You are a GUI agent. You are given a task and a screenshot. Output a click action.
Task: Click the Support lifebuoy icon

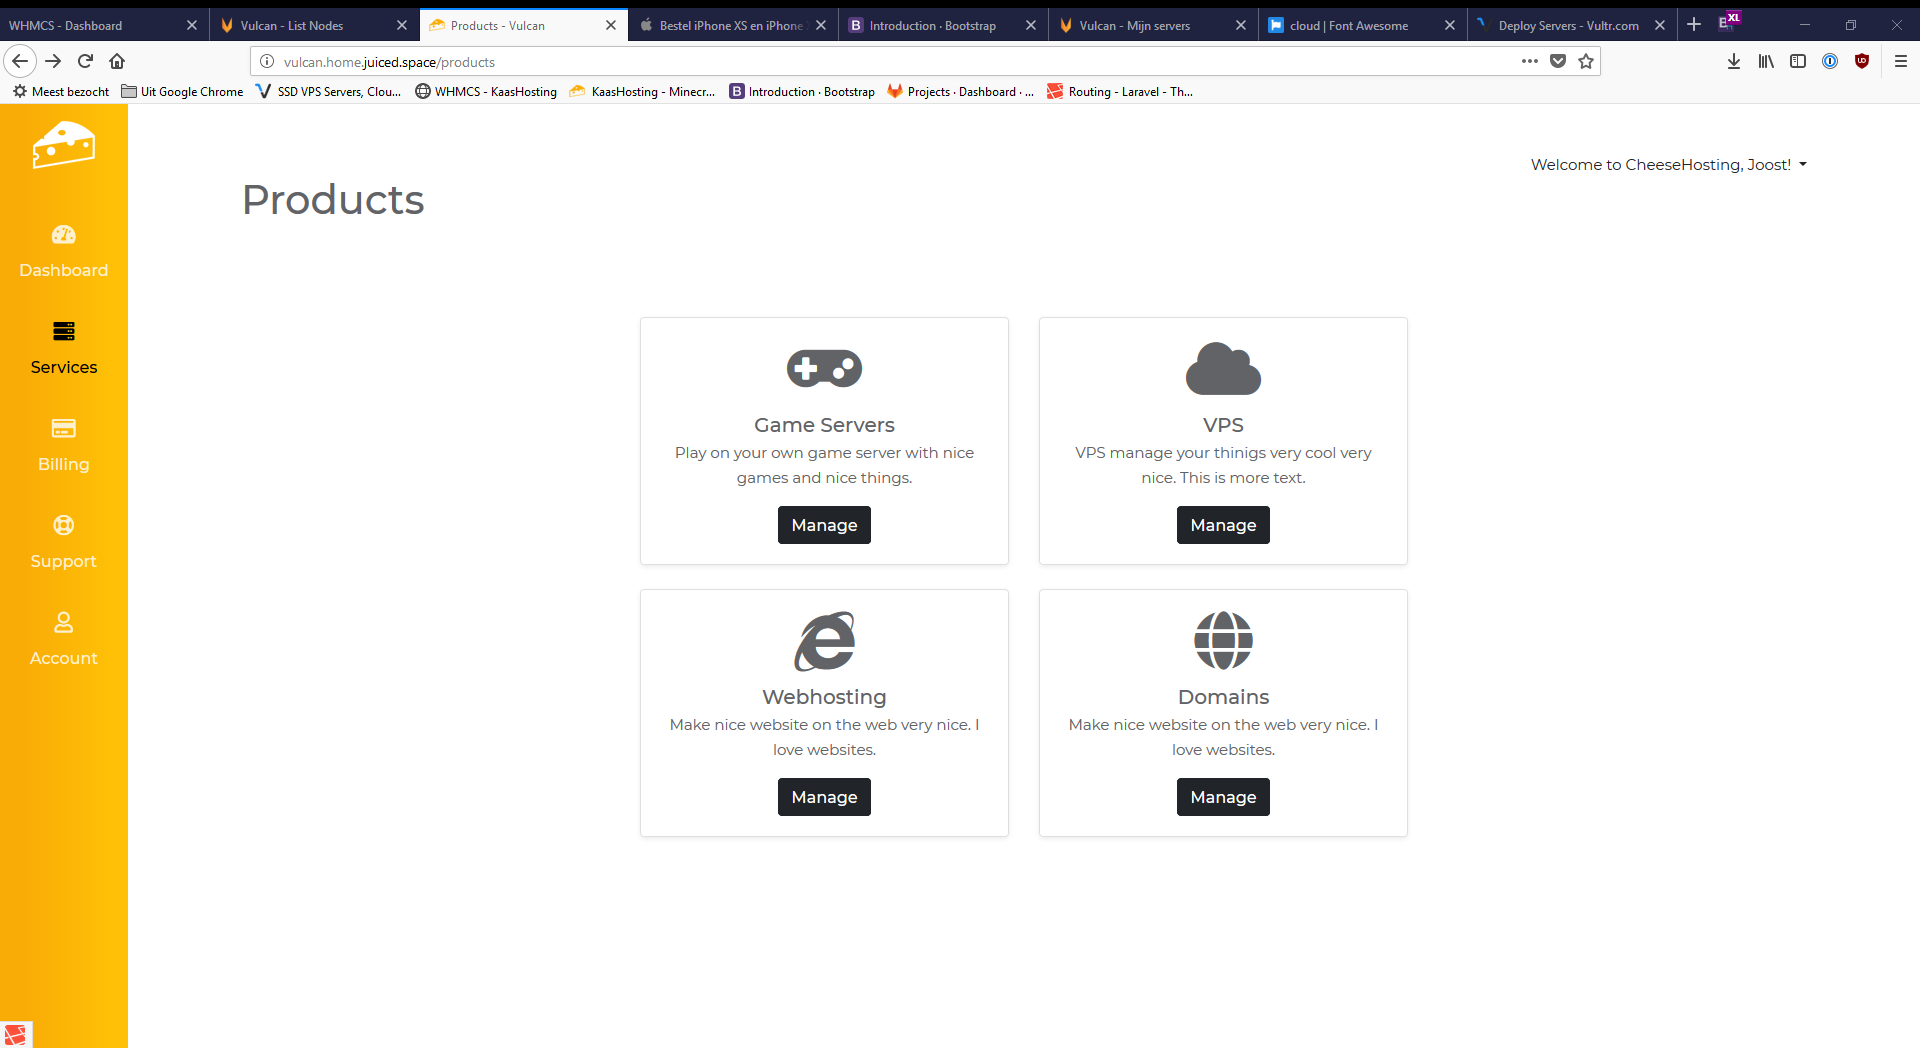point(63,525)
